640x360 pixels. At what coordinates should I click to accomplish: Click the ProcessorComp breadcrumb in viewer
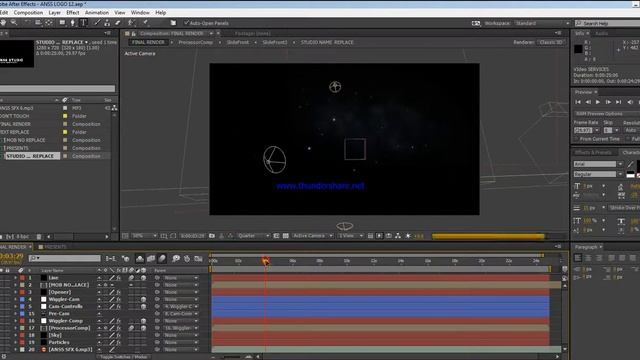coord(196,42)
